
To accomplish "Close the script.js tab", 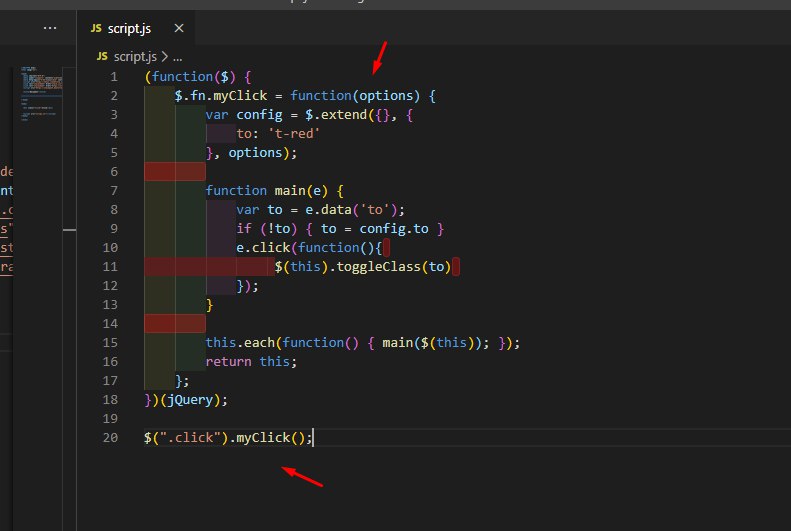I will [179, 28].
